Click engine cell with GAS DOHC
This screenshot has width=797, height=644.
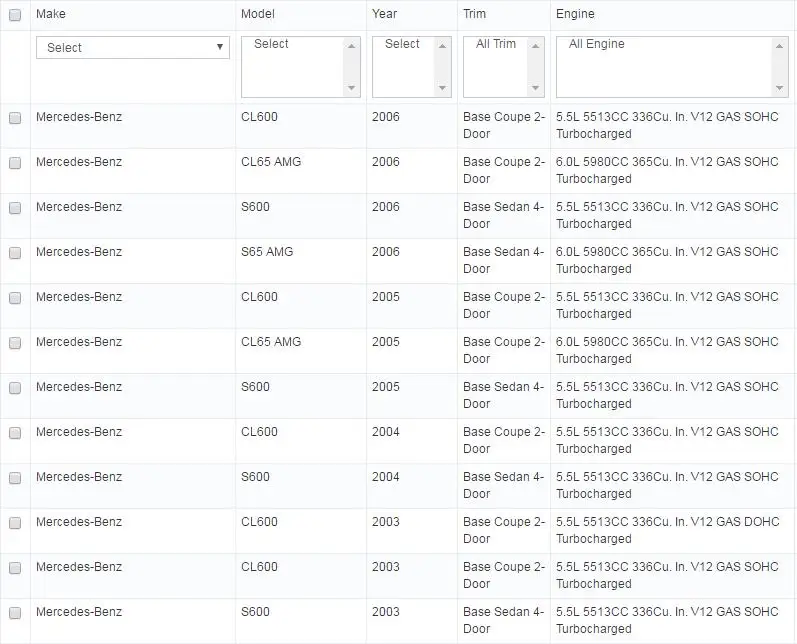click(667, 530)
